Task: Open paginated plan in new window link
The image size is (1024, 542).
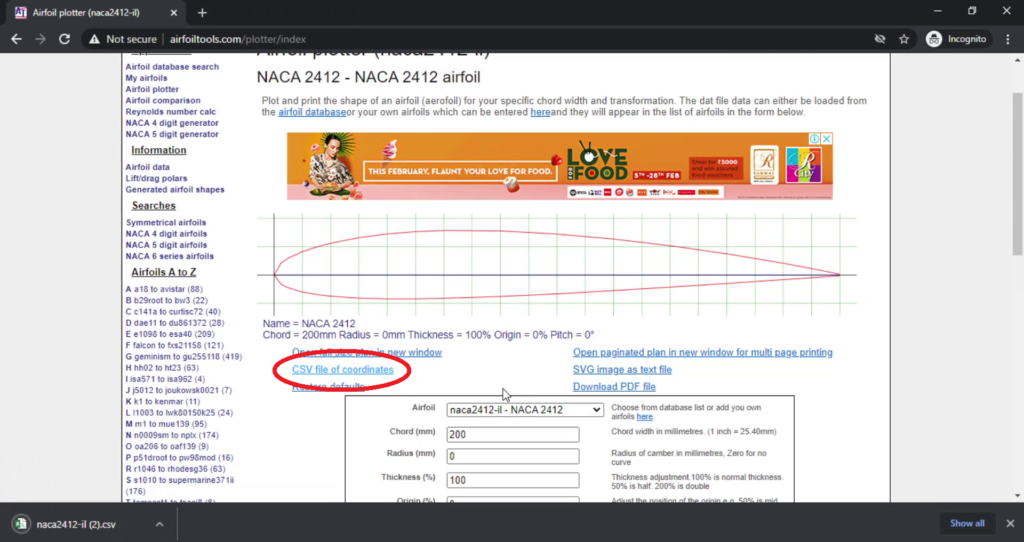Action: click(x=703, y=353)
